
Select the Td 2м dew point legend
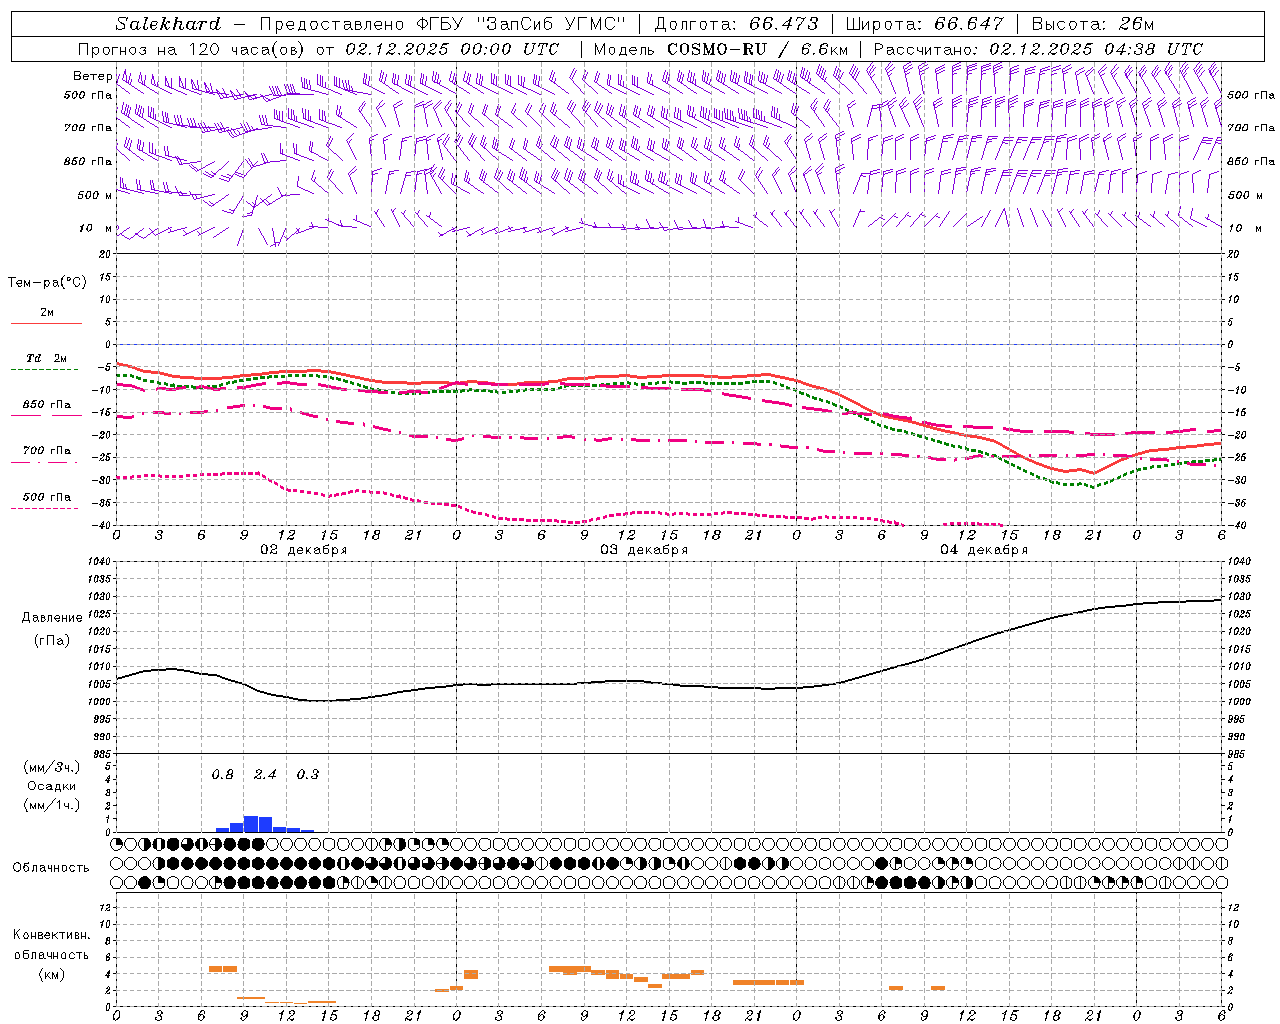click(x=47, y=359)
